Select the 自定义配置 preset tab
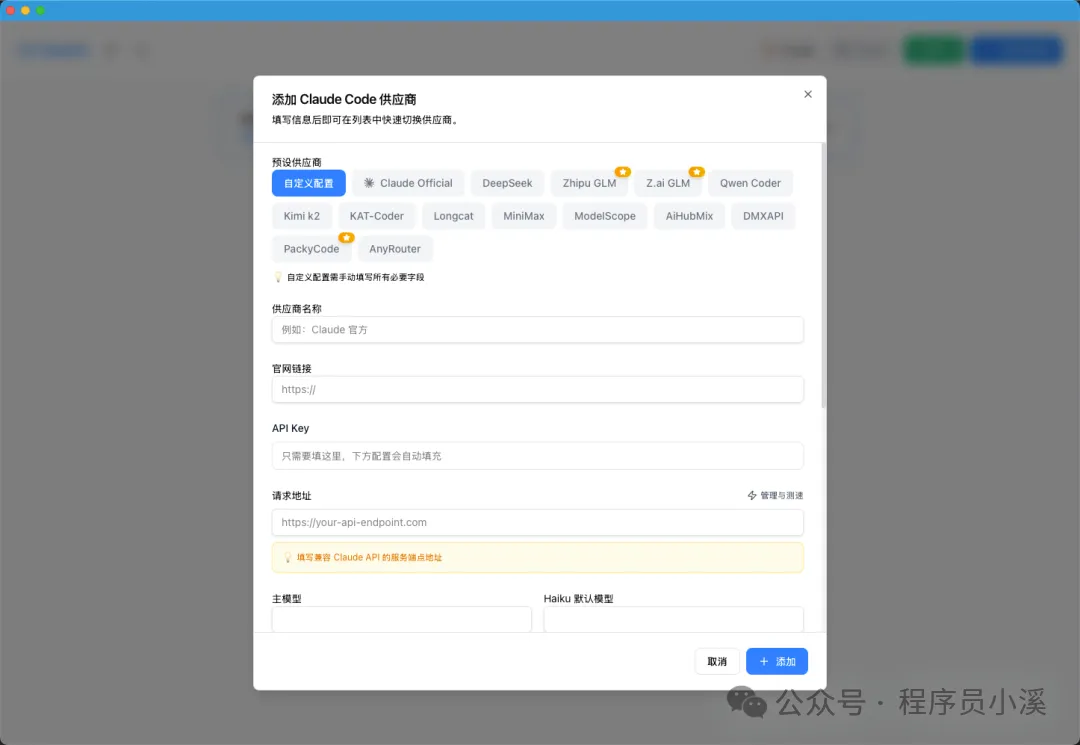Image resolution: width=1080 pixels, height=745 pixels. [308, 183]
